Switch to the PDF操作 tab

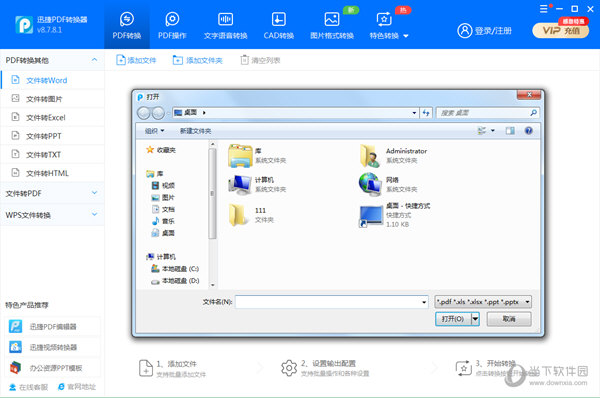tap(172, 25)
